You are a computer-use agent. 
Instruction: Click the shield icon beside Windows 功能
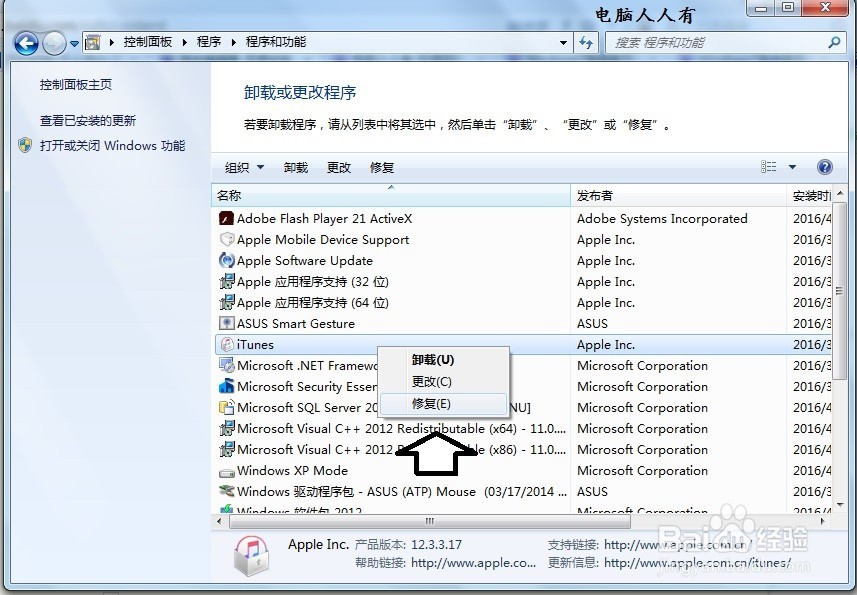(x=25, y=145)
